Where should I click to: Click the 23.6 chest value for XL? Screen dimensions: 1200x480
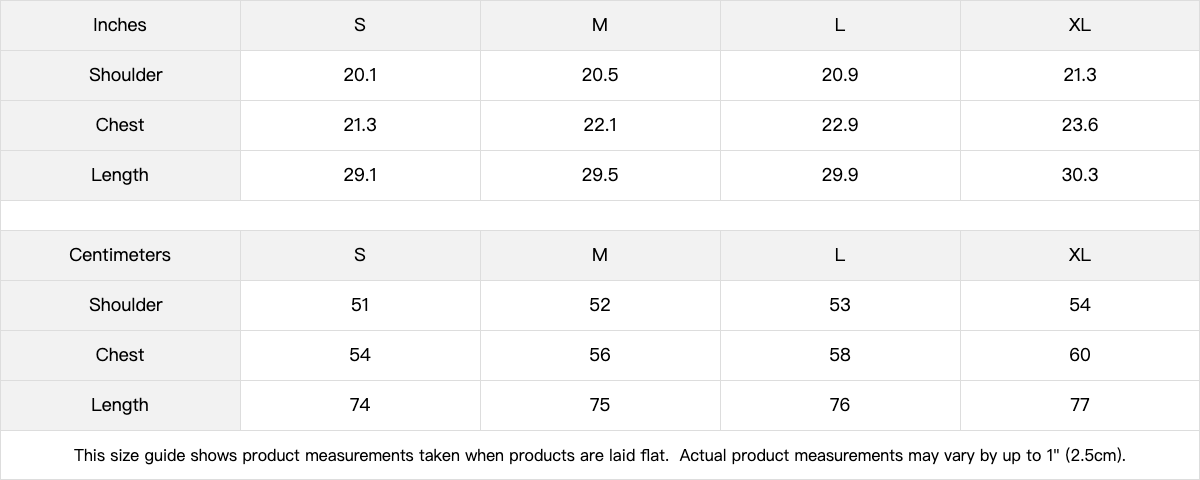(1079, 125)
